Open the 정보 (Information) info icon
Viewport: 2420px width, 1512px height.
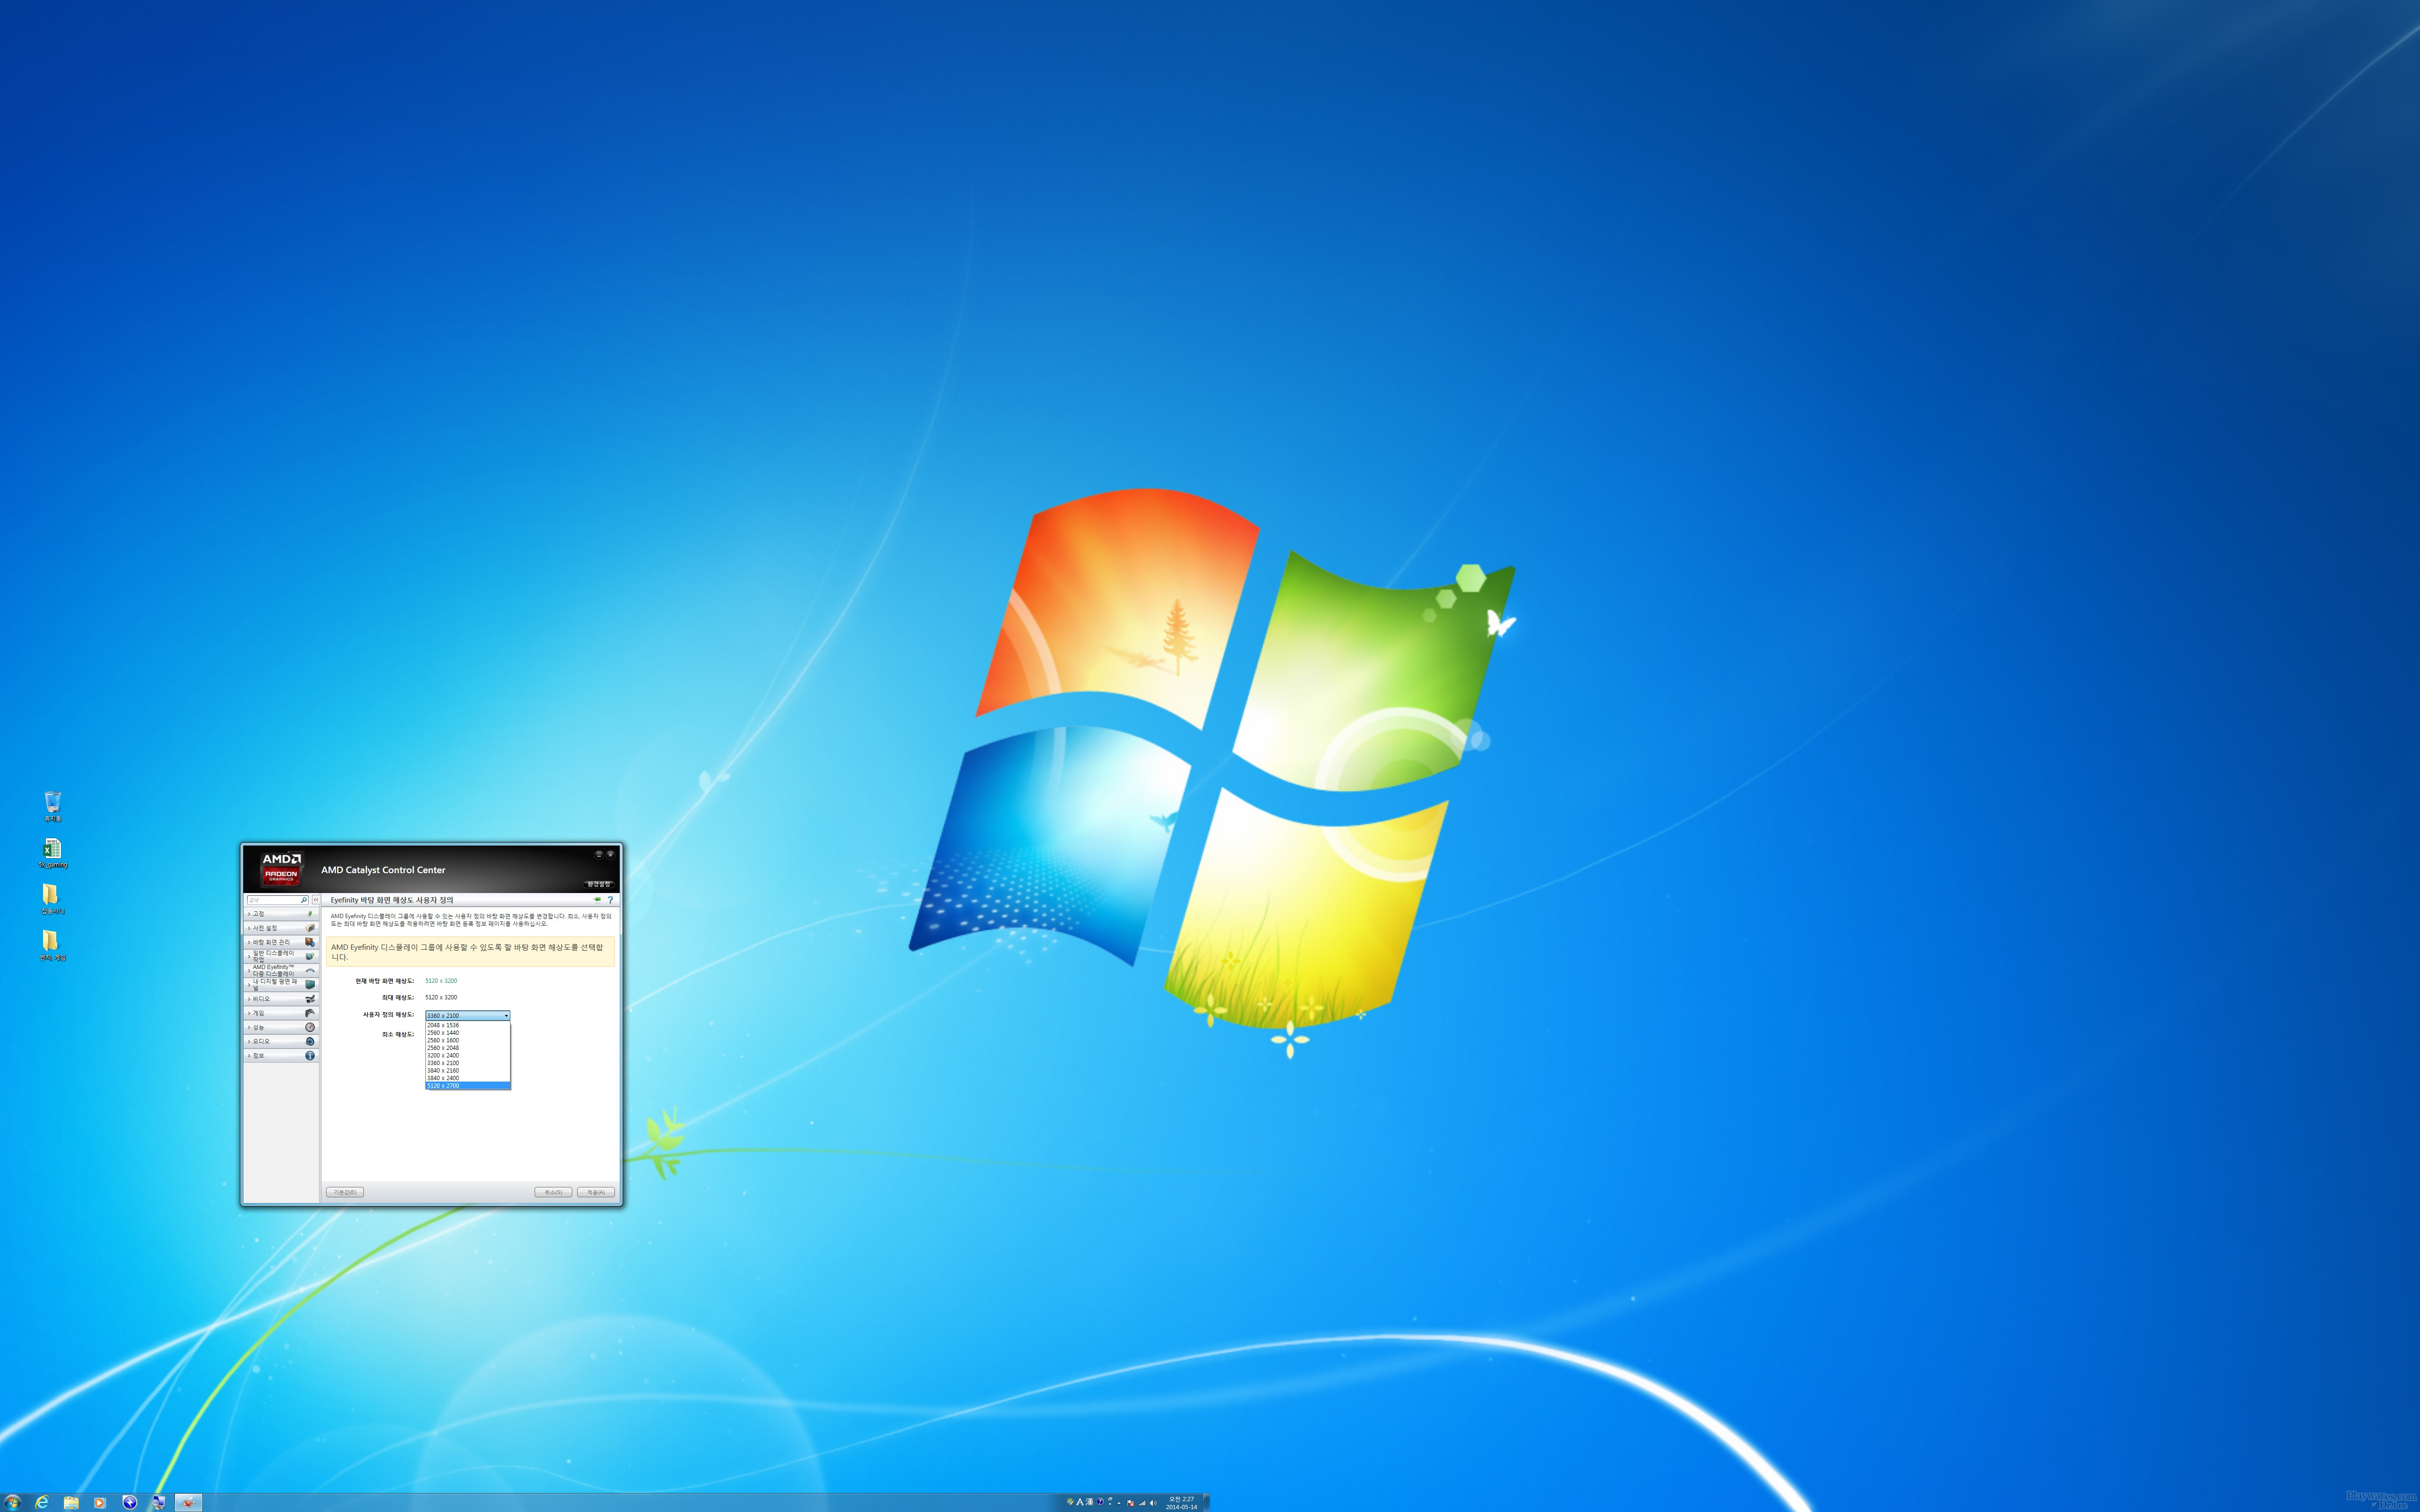click(310, 1056)
